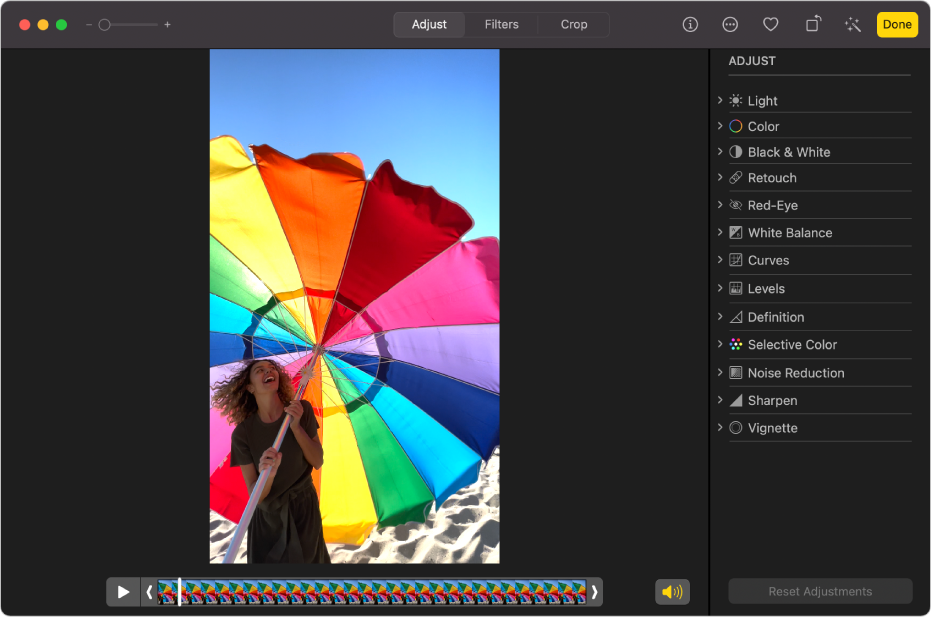Select the Retouch tool icon
Image resolution: width=932 pixels, height=618 pixels.
click(x=736, y=178)
